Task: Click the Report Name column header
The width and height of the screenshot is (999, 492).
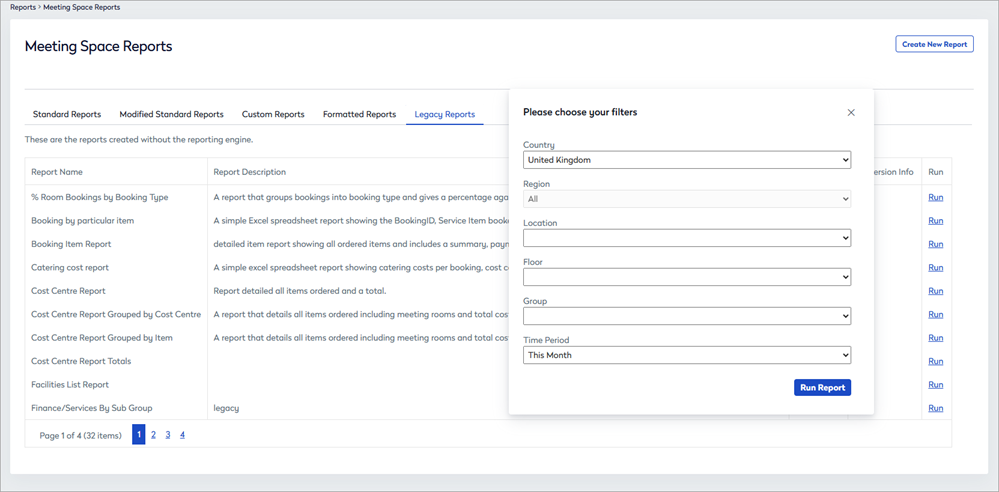Action: pos(57,172)
